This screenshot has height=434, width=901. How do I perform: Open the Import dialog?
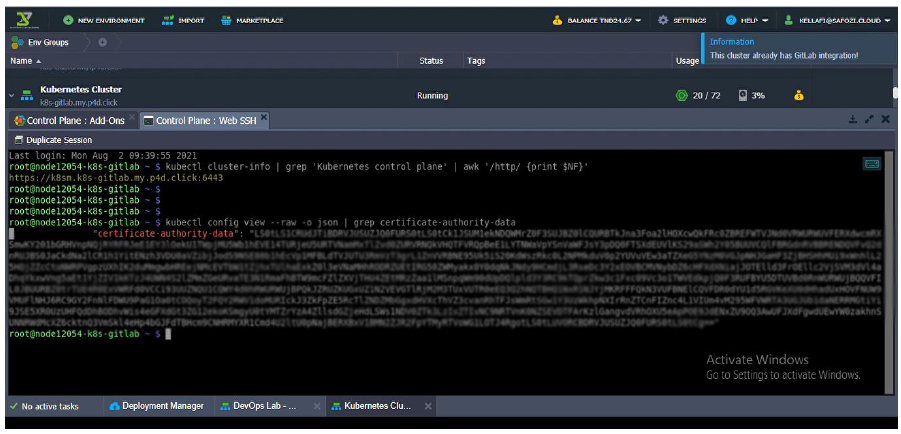pyautogui.click(x=183, y=21)
